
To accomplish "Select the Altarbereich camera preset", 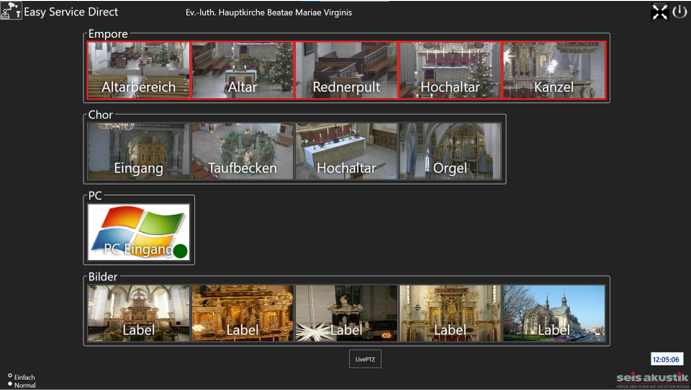I will point(139,70).
